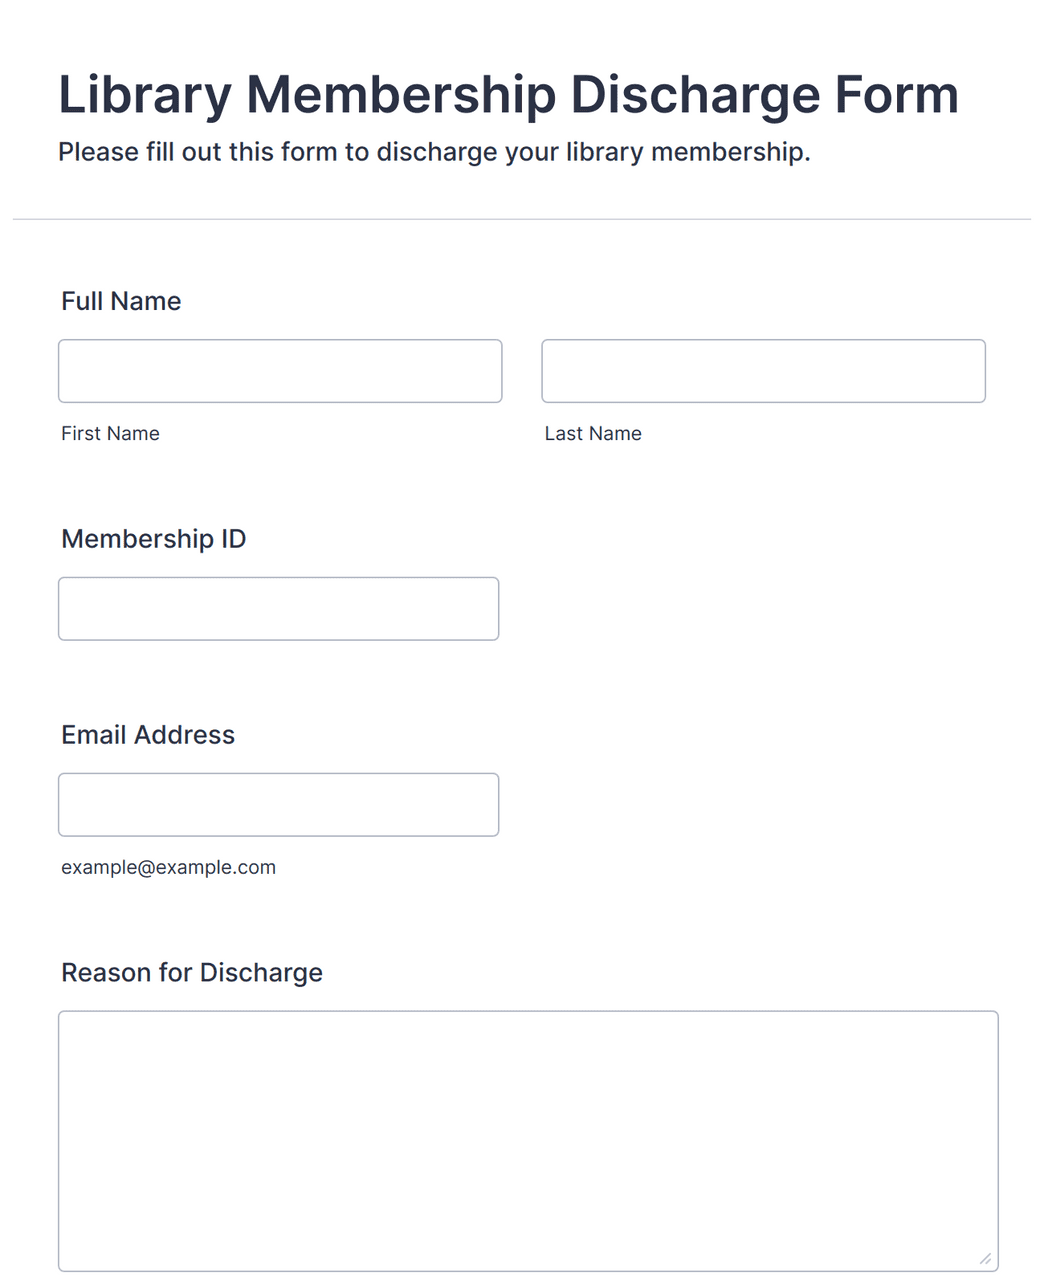Image resolution: width=1044 pixels, height=1285 pixels.
Task: Click the First Name sublabel text
Action: (110, 433)
